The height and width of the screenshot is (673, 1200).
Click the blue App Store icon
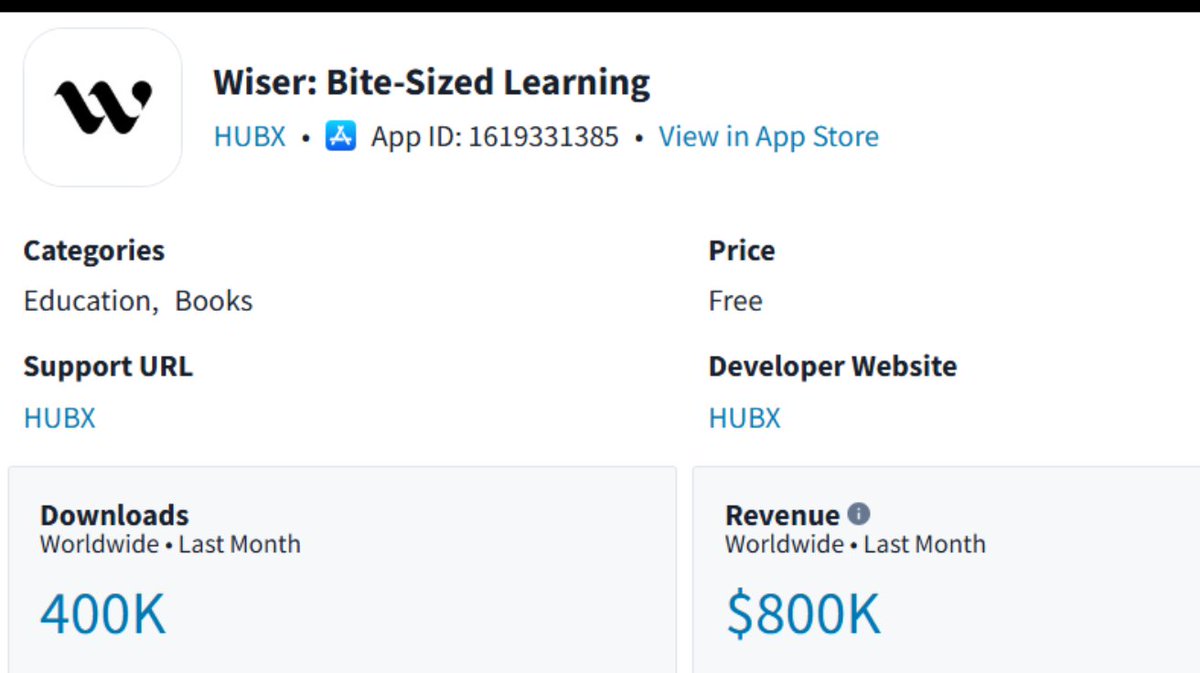341,136
